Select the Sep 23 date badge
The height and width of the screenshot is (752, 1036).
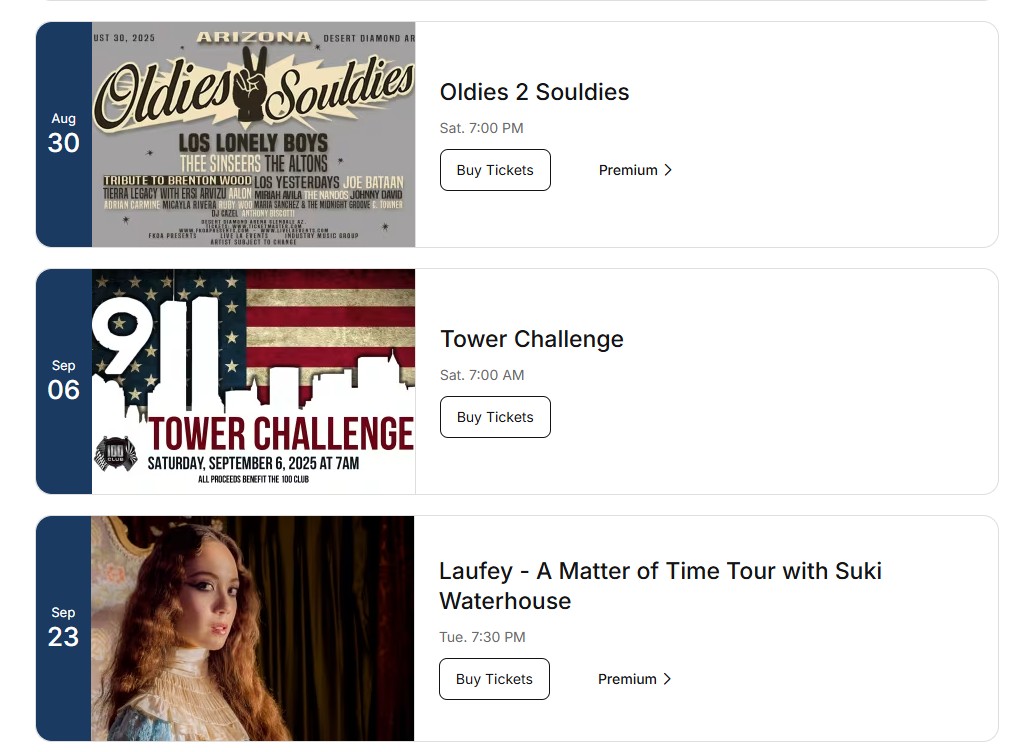tap(63, 628)
